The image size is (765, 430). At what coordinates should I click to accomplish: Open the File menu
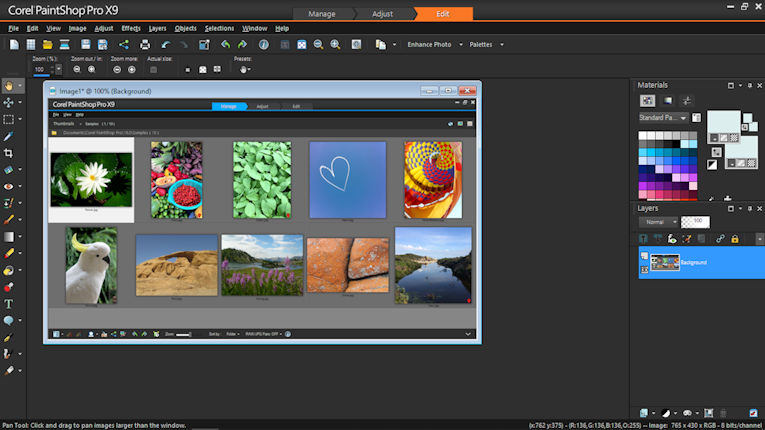click(14, 28)
